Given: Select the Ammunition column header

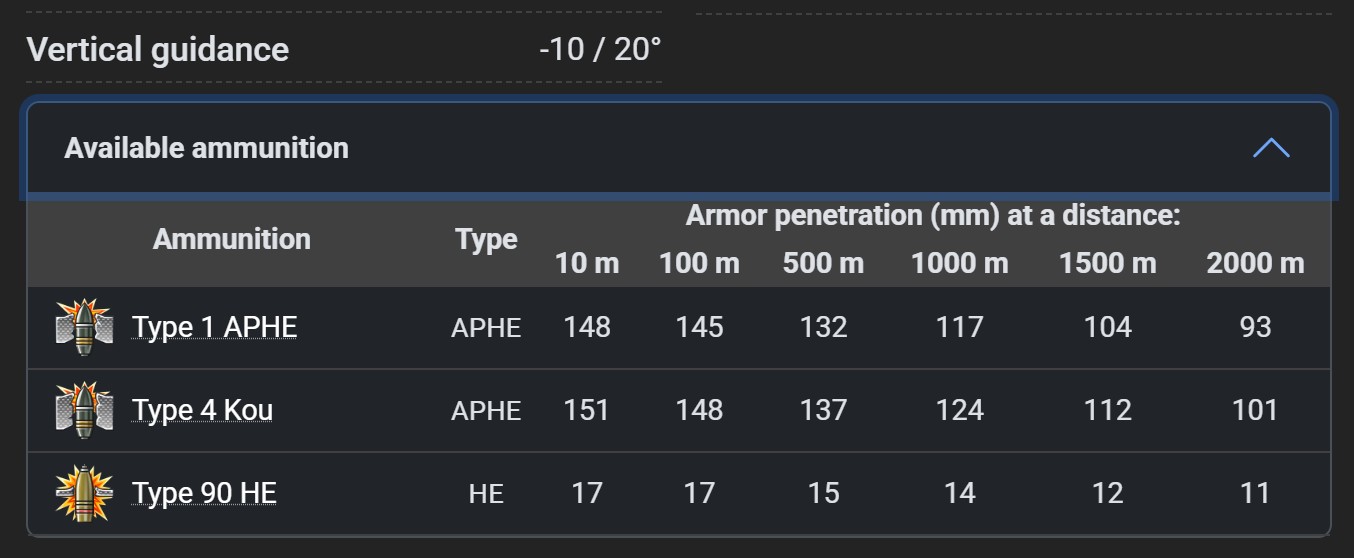Looking at the screenshot, I should point(232,239).
